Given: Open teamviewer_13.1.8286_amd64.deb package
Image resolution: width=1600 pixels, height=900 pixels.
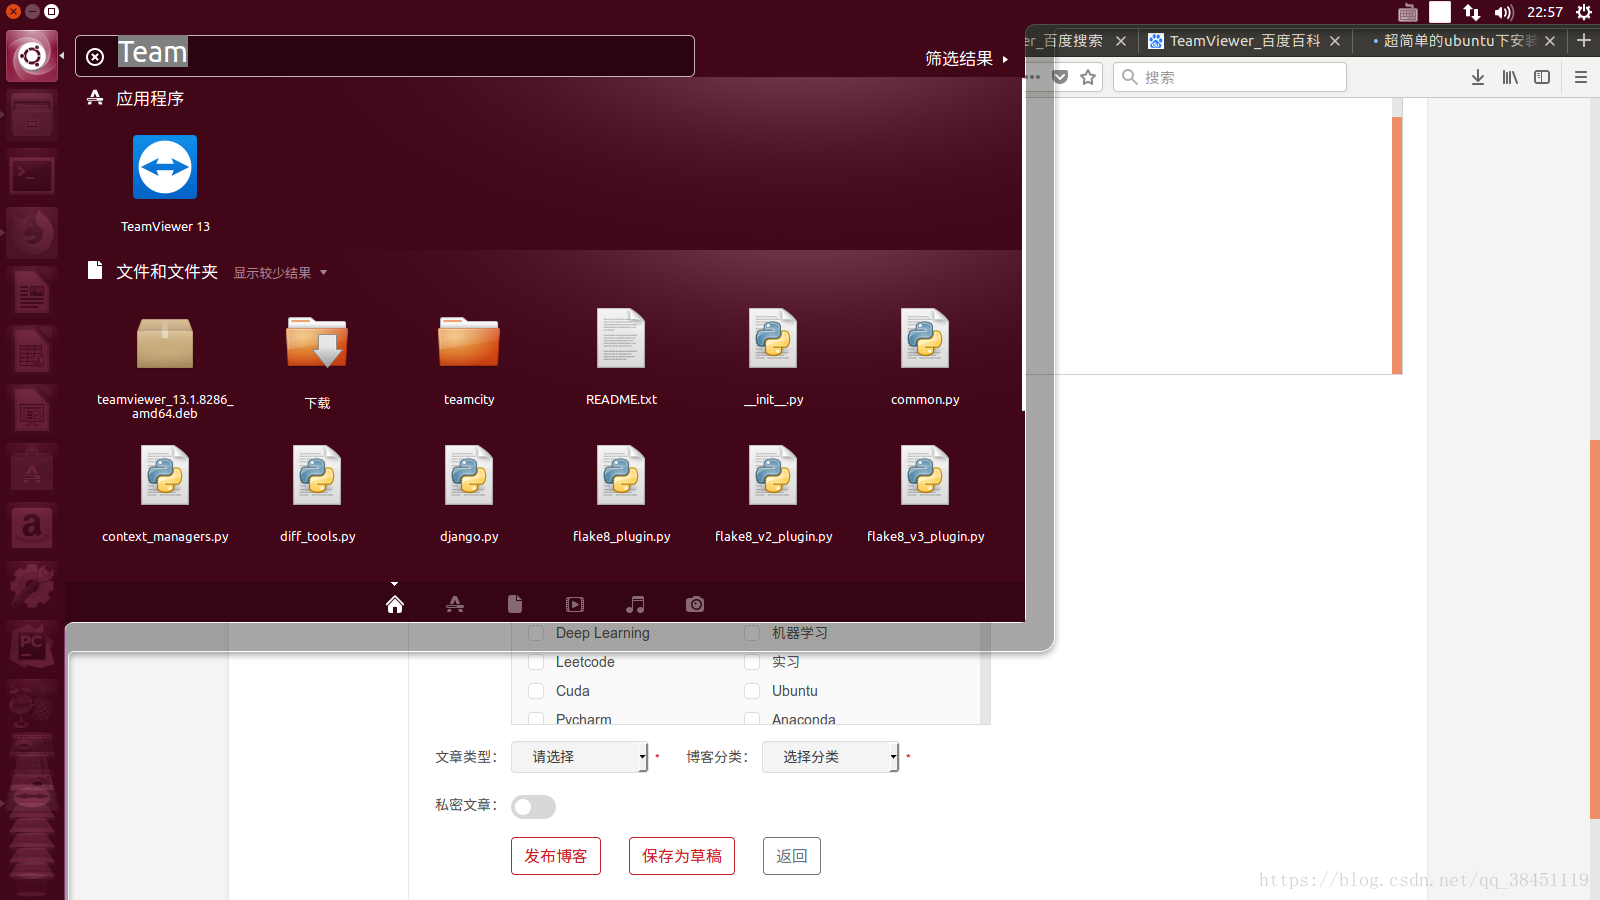Looking at the screenshot, I should 165,344.
